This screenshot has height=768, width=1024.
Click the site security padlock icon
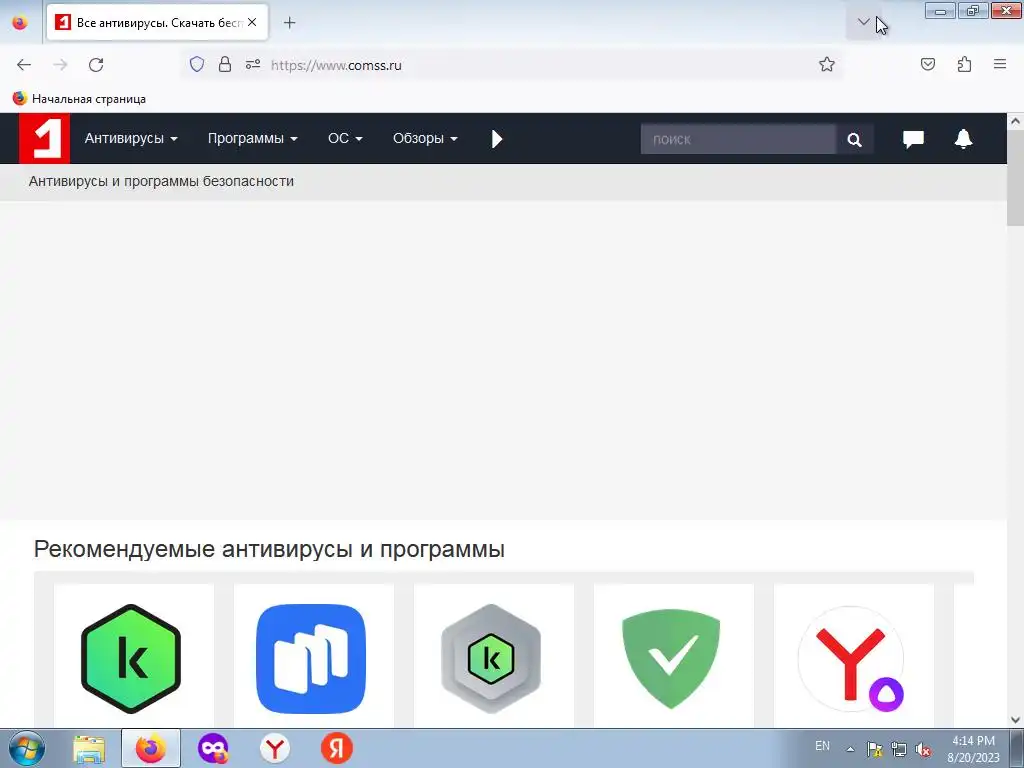(x=225, y=64)
